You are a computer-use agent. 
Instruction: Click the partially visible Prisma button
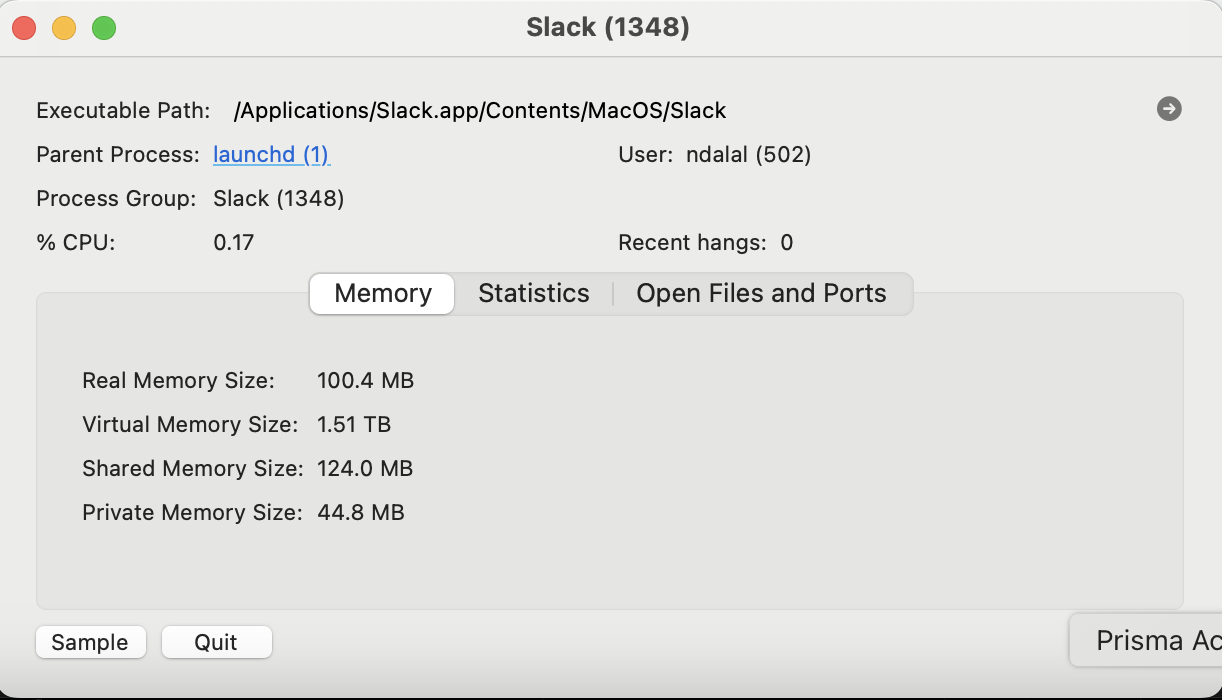click(x=1150, y=640)
